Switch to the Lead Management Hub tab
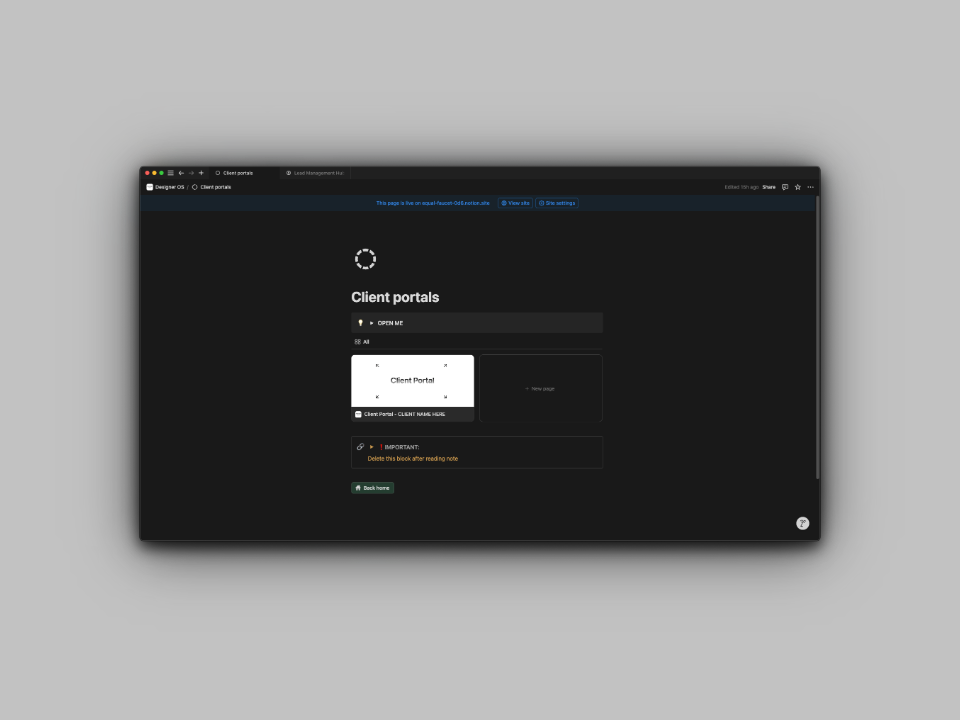This screenshot has width=960, height=720. click(x=315, y=173)
